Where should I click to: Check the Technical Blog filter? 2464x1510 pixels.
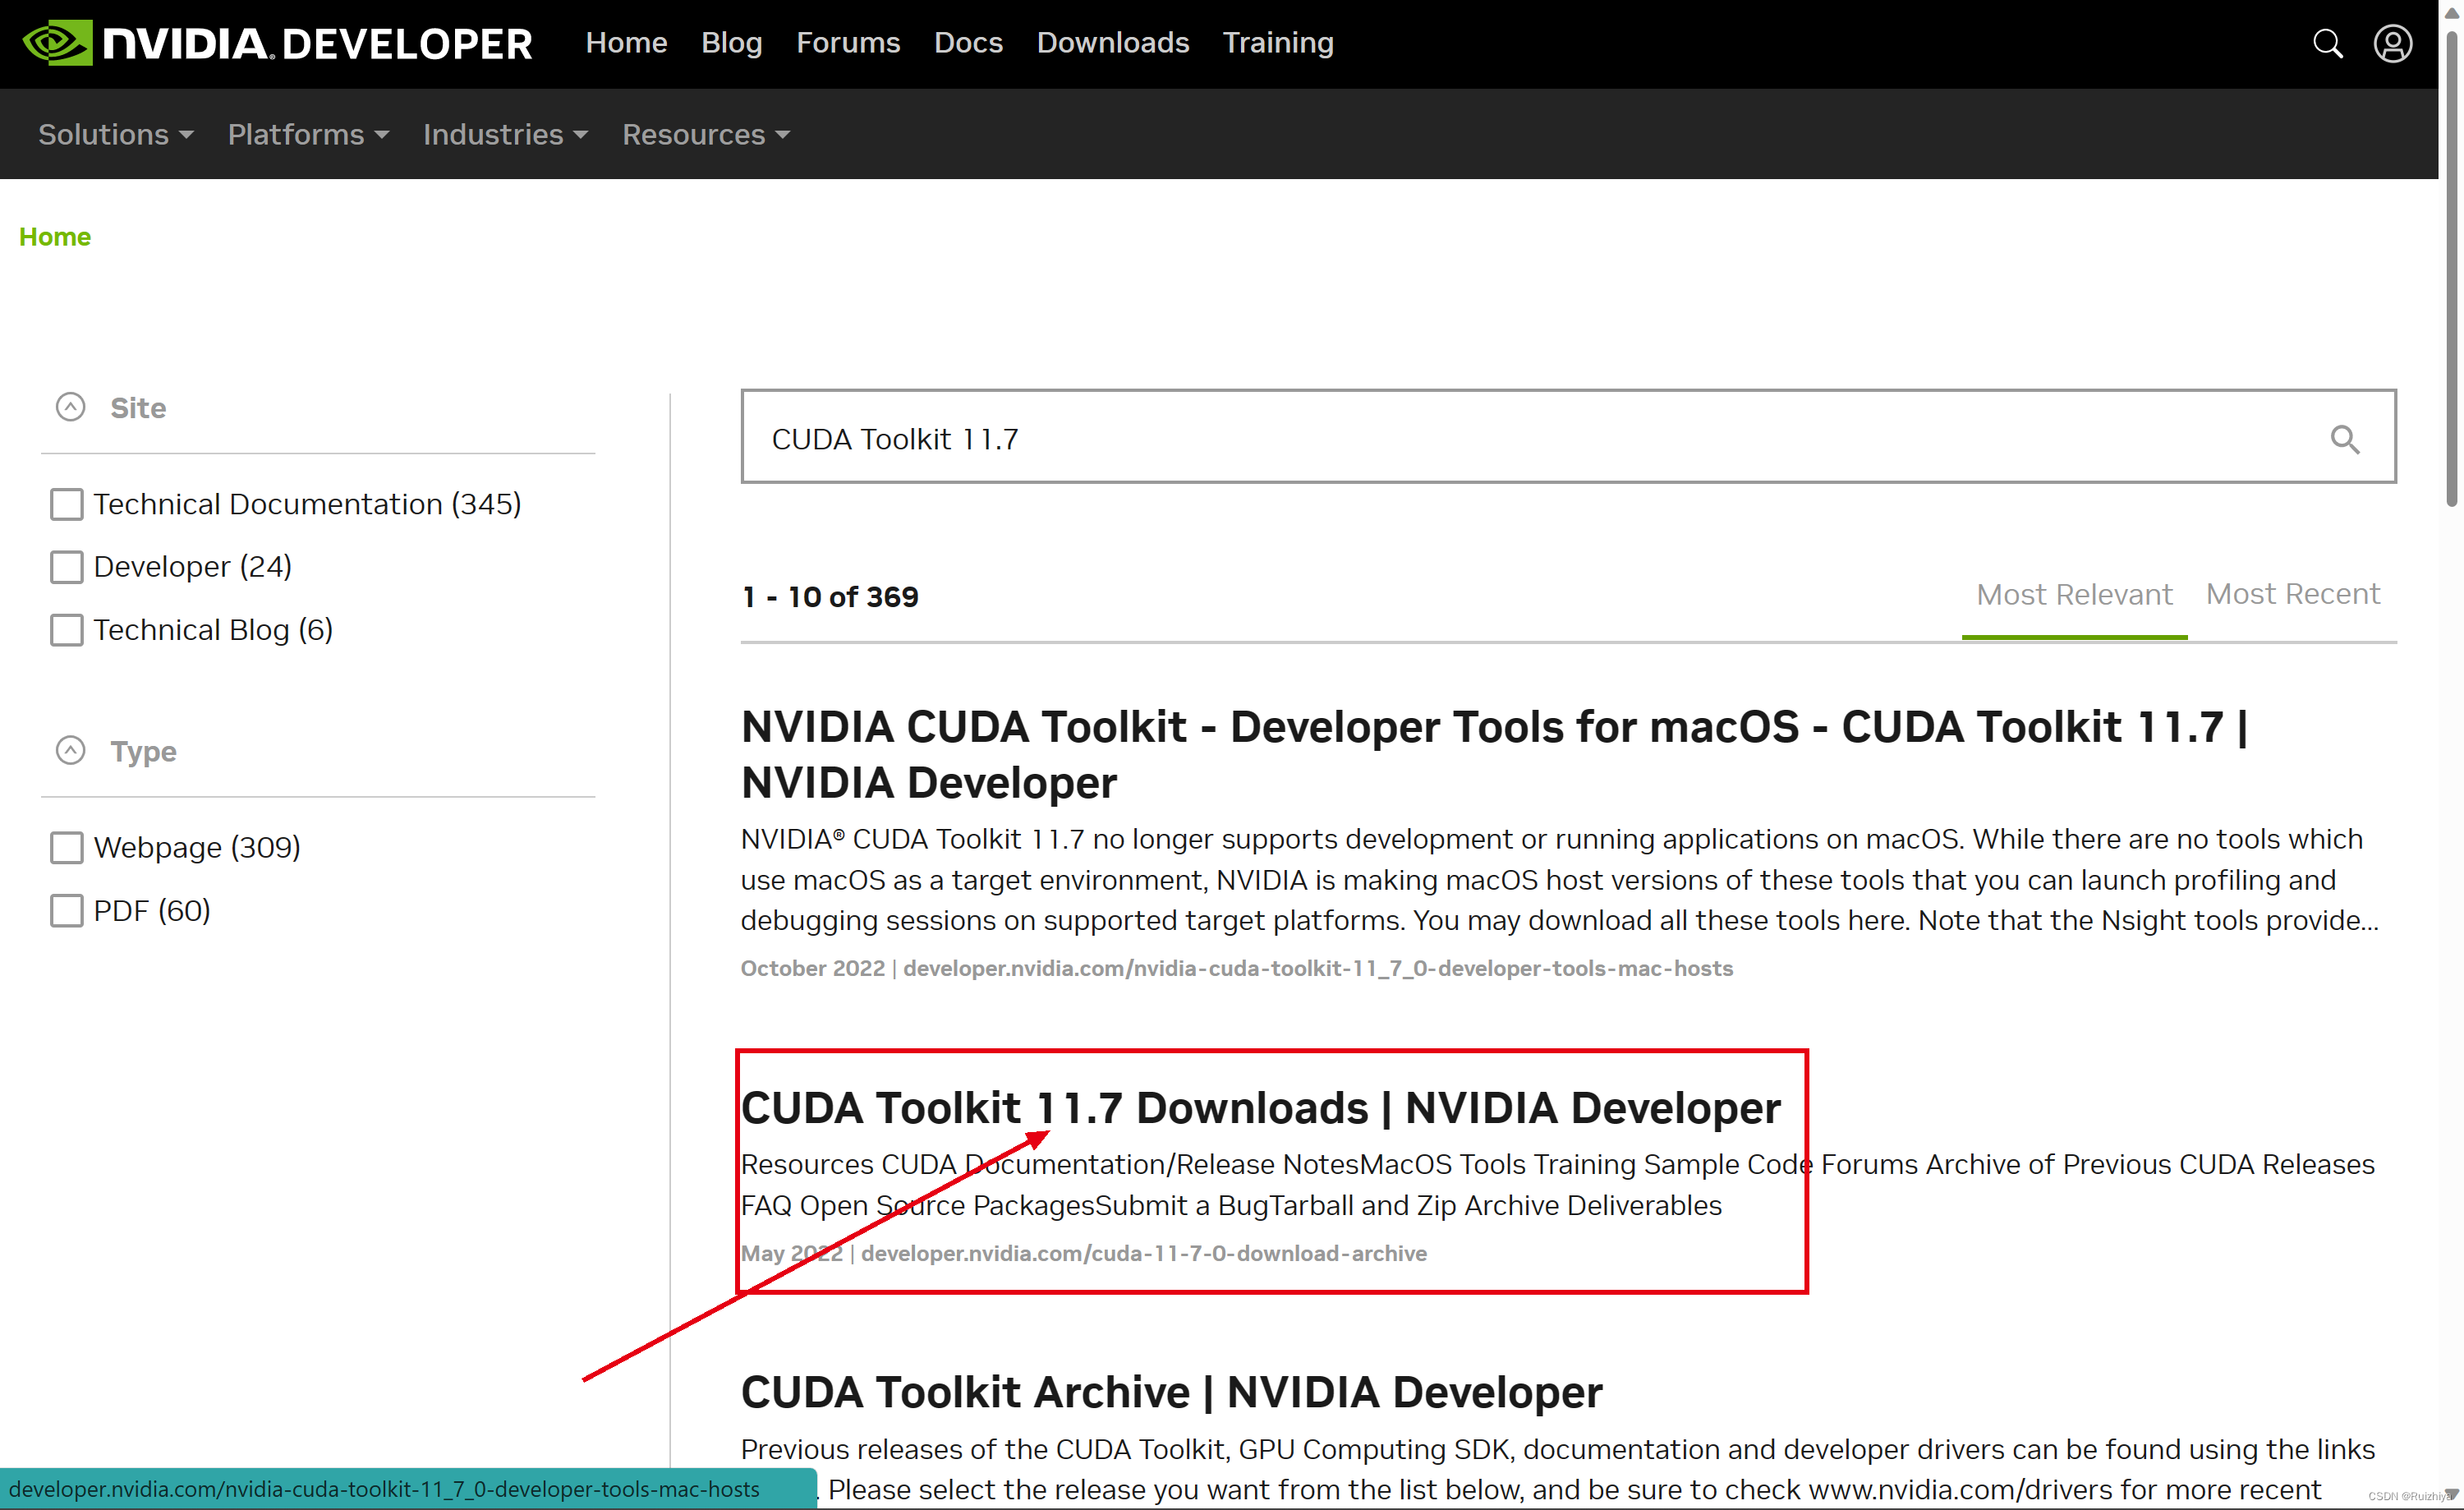pos(67,630)
